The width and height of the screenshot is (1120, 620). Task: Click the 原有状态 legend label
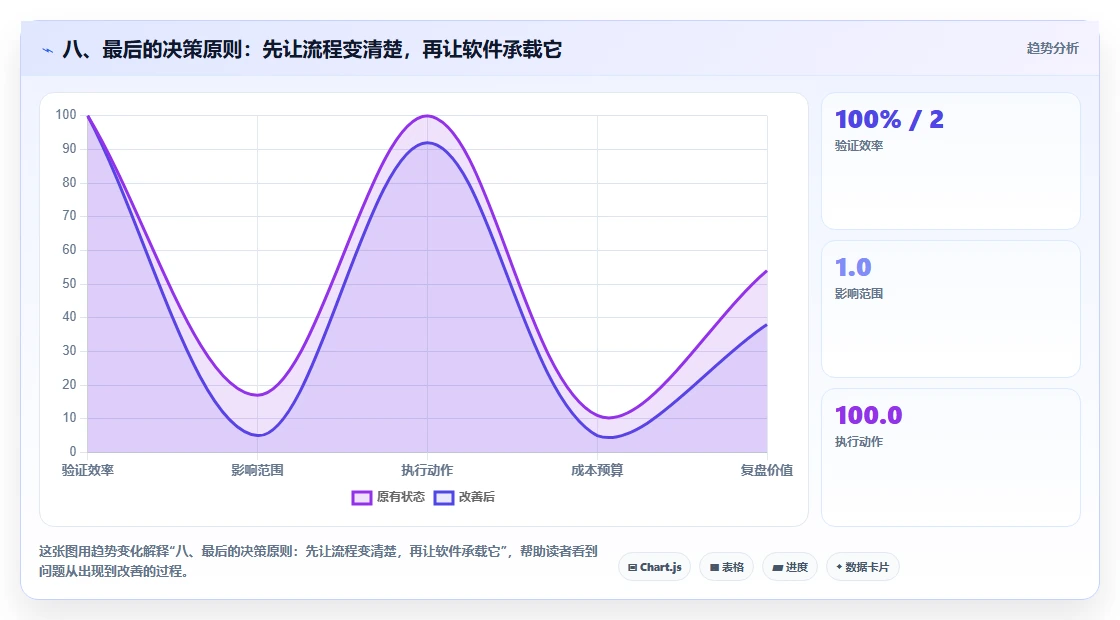401,497
